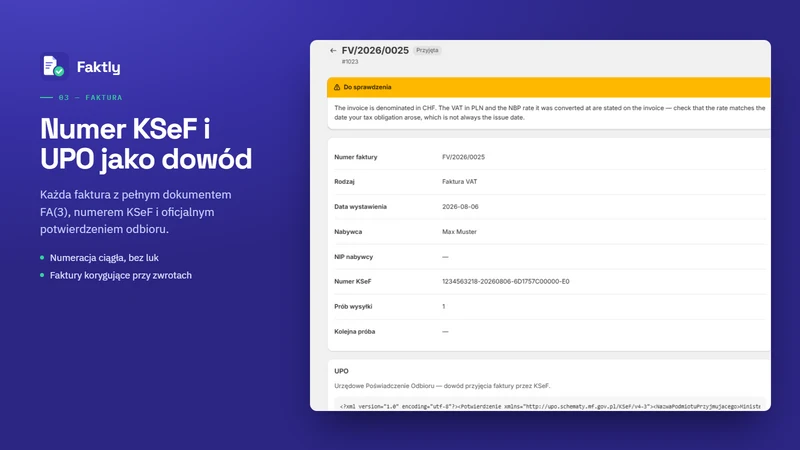Click the Do sprawdzenia banner title
The image size is (800, 450).
coord(367,87)
